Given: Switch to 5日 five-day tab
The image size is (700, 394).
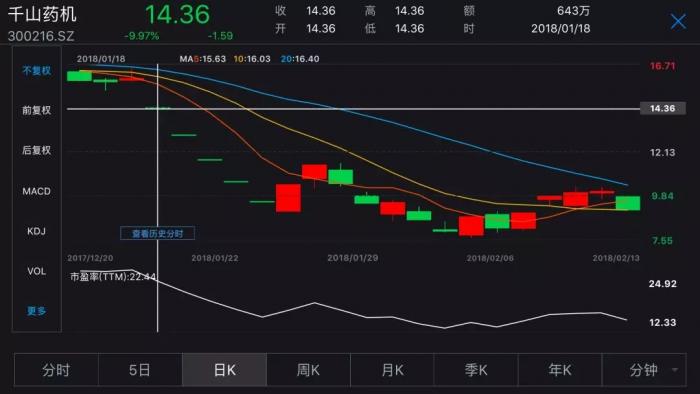Looking at the screenshot, I should coord(140,370).
